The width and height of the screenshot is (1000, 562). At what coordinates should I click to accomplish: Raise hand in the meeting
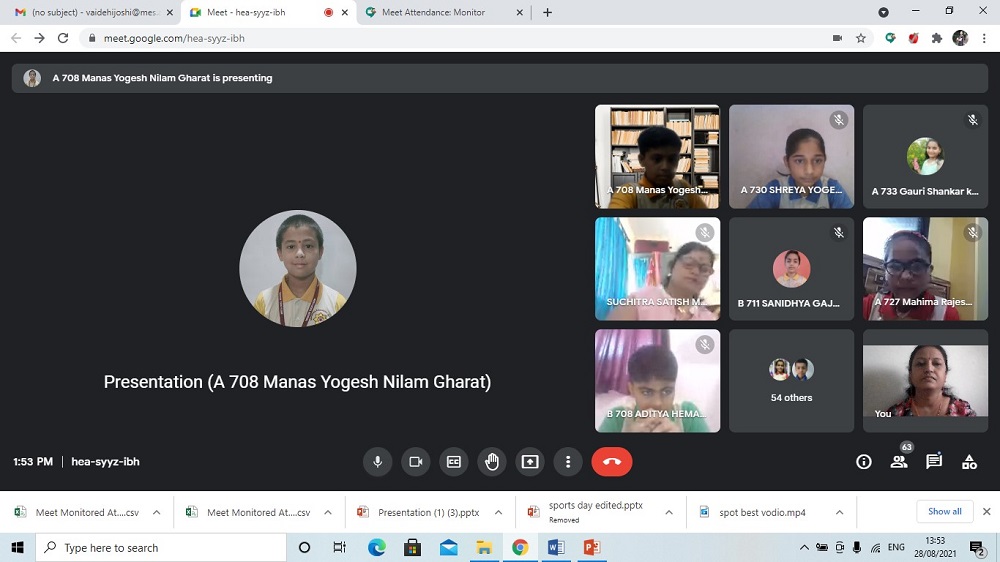click(492, 462)
